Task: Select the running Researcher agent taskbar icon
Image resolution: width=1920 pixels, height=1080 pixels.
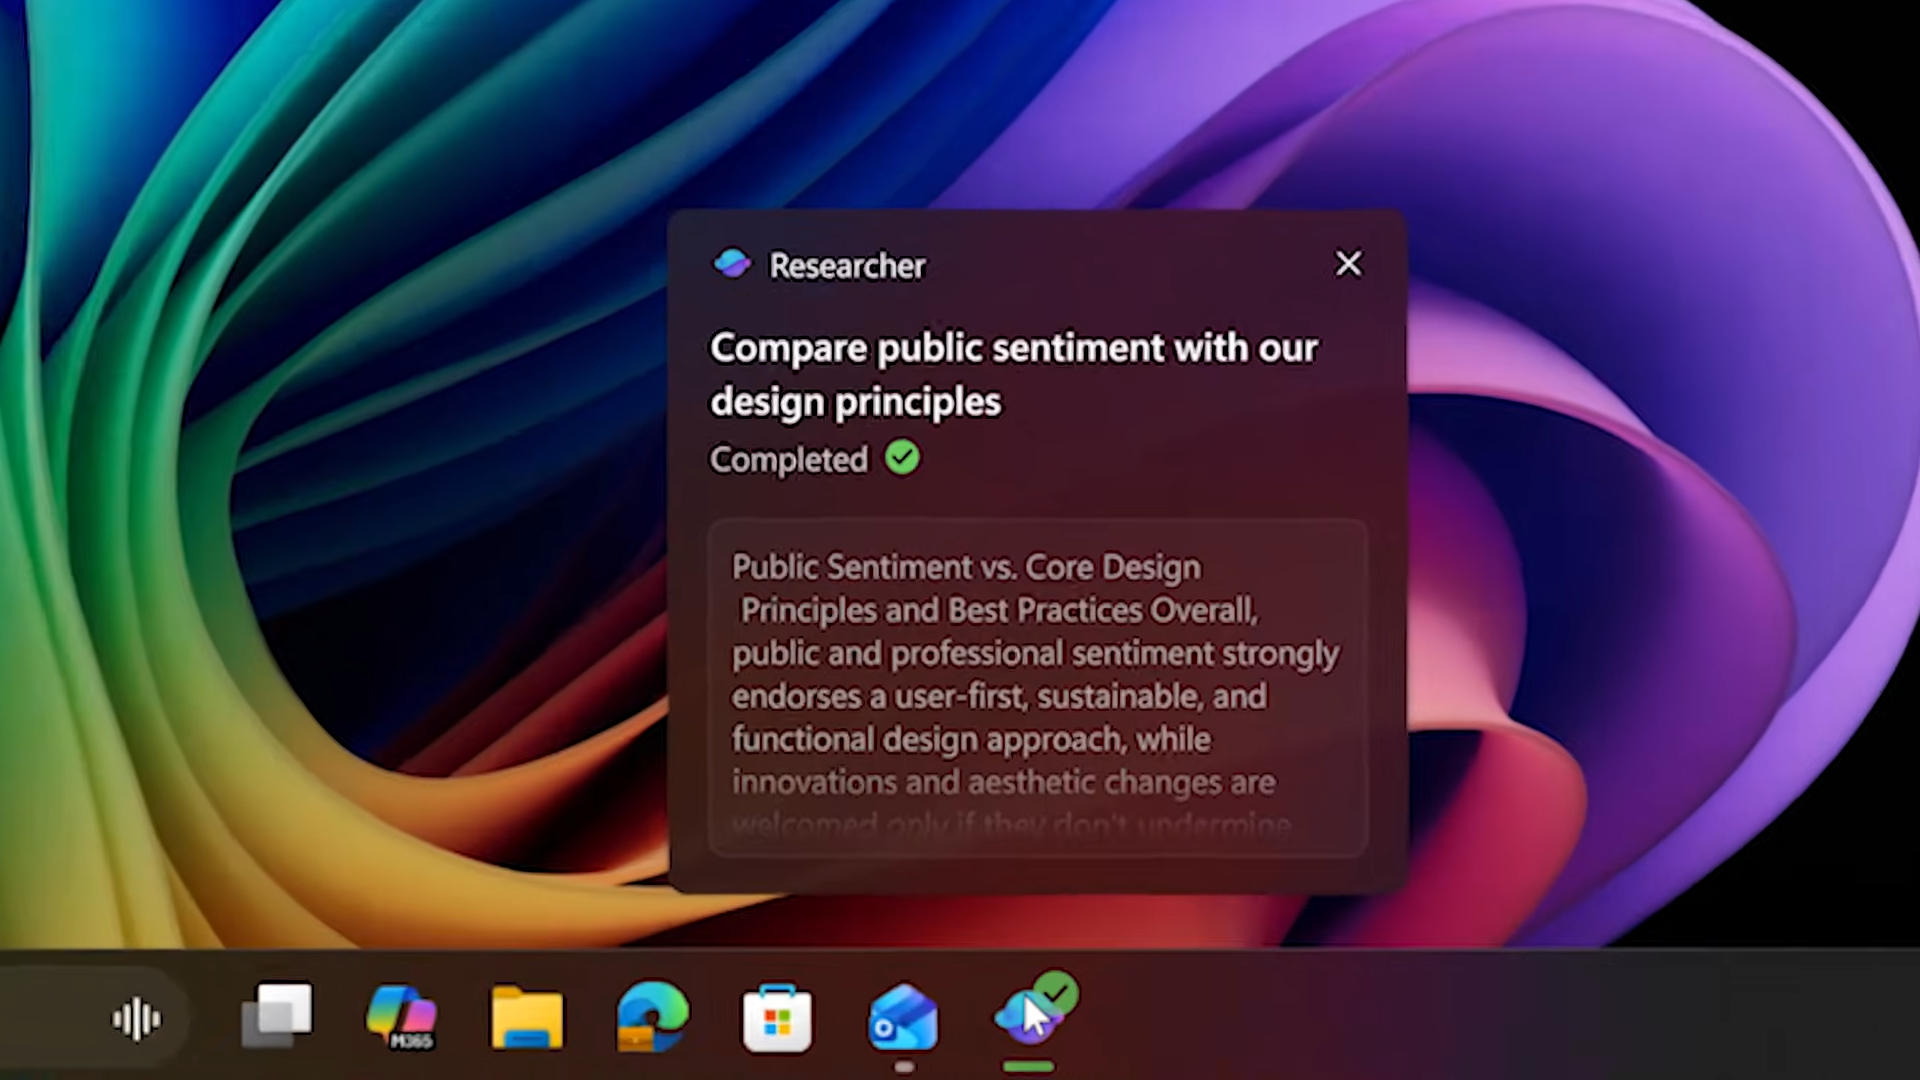Action: pyautogui.click(x=1030, y=1017)
